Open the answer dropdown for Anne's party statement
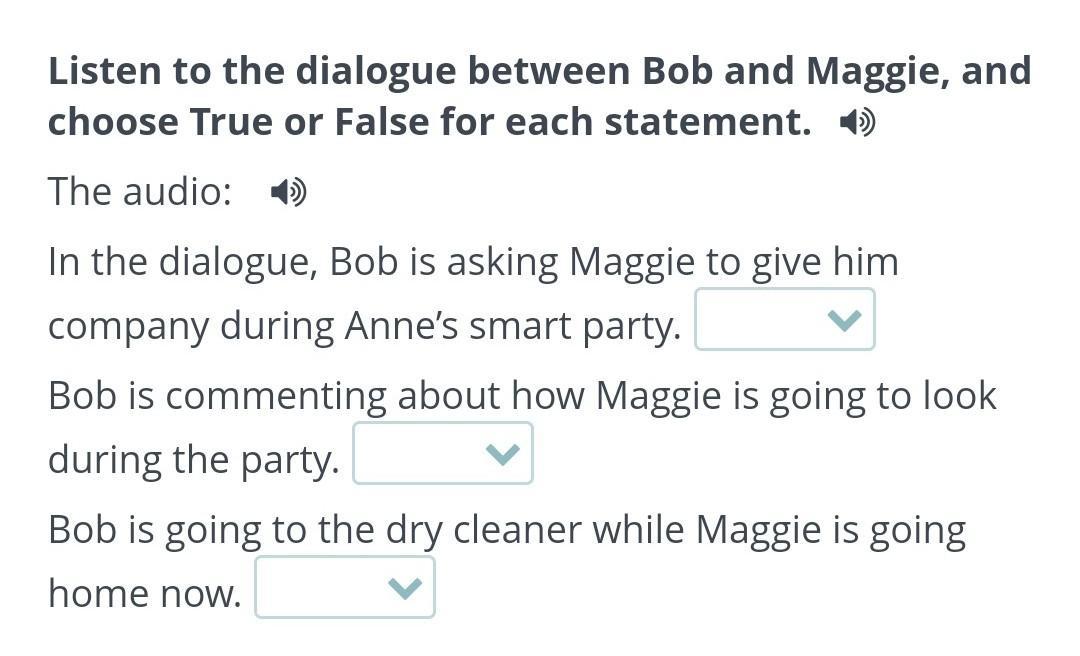 [x=784, y=320]
